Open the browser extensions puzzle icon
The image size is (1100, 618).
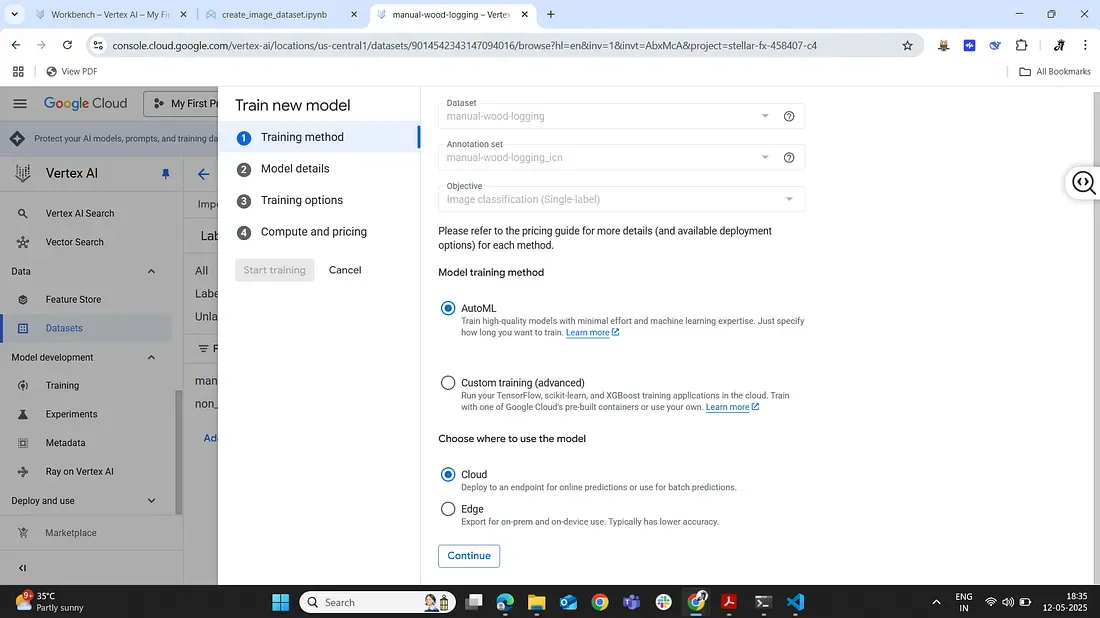(1021, 45)
